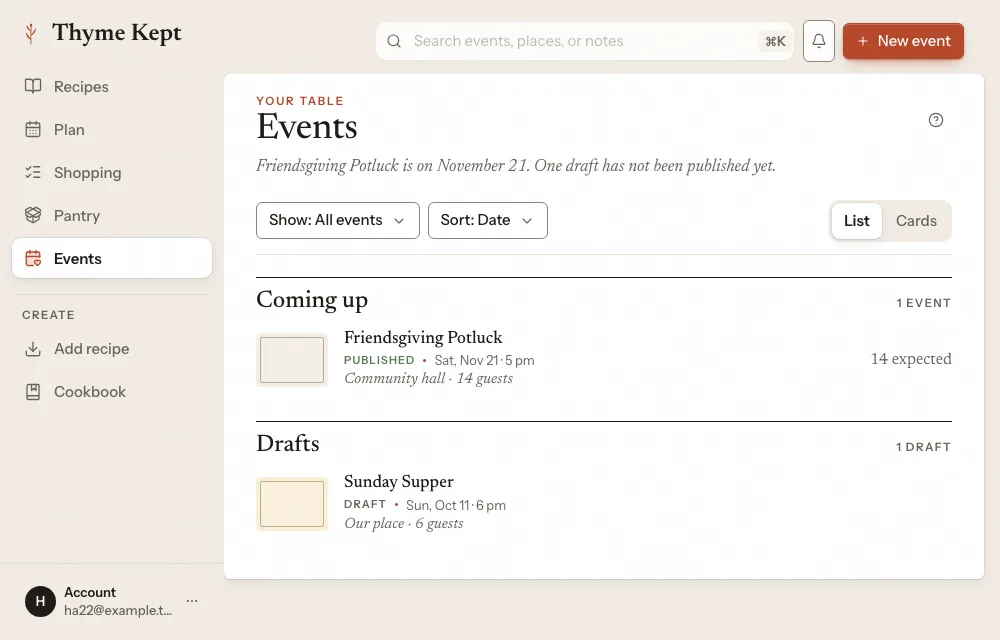Open the Friendsgiving Potluck event title
1000x640 pixels.
point(423,337)
